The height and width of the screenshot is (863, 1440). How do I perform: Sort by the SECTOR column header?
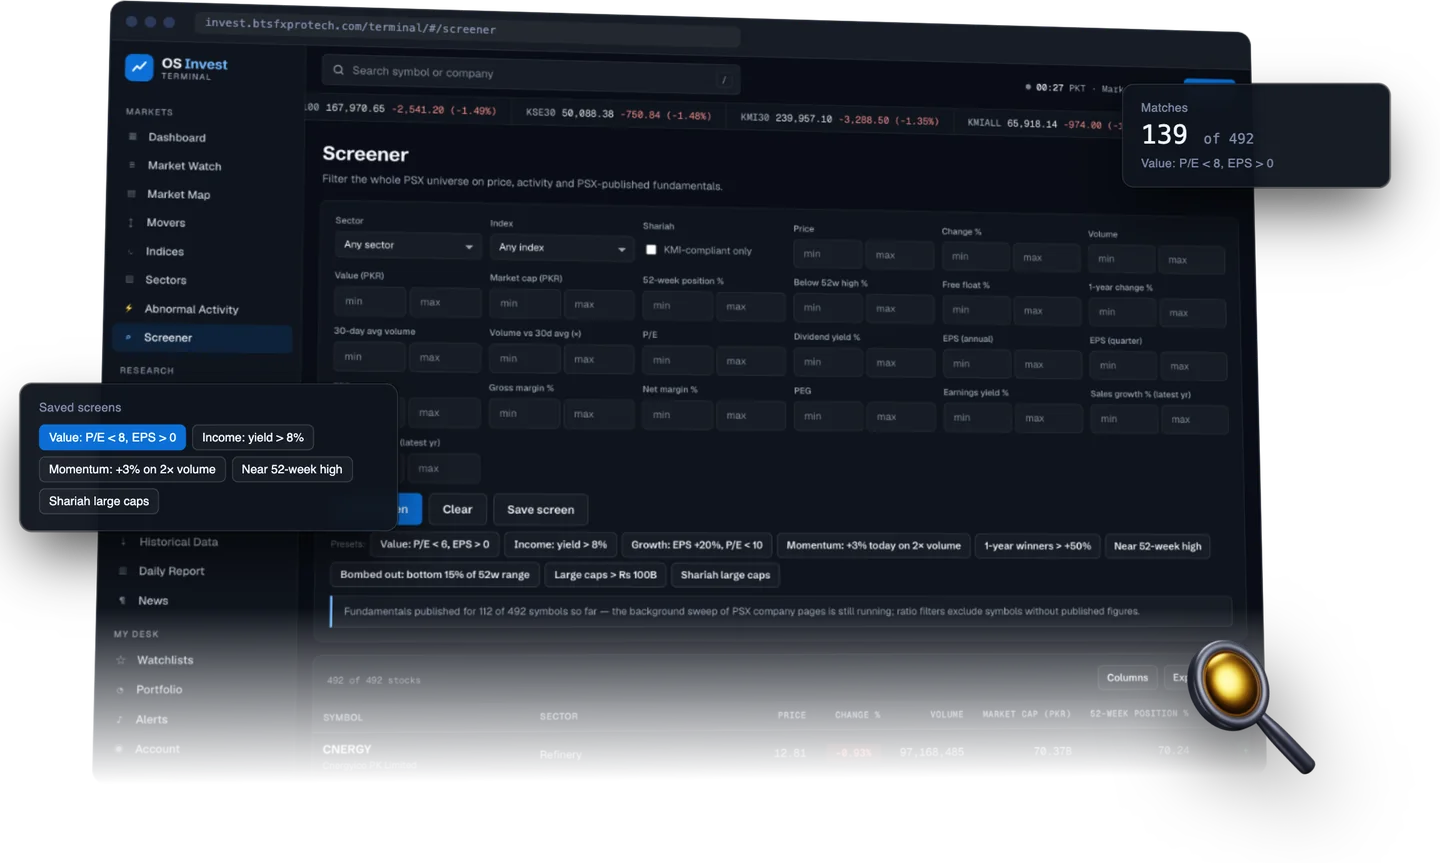[x=559, y=716]
